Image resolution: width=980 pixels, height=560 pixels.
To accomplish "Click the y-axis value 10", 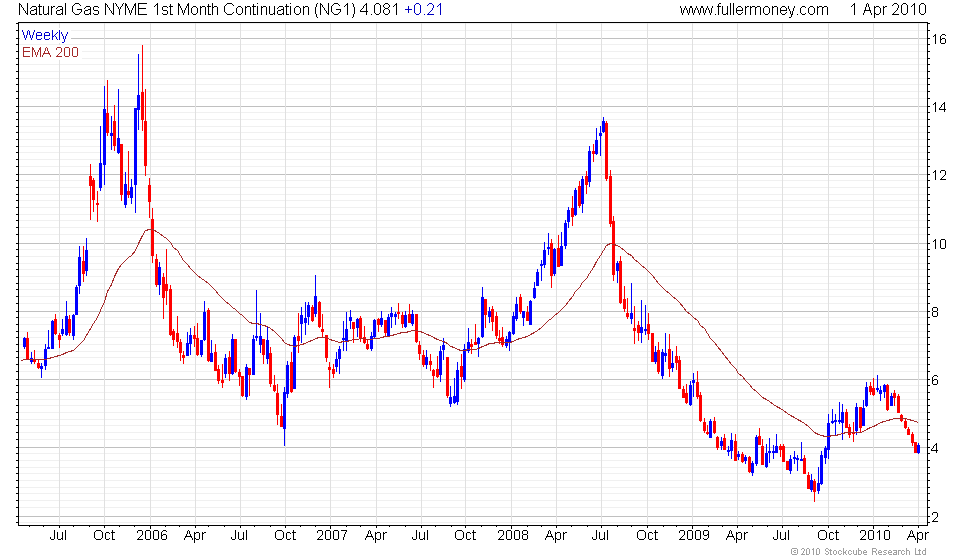I will coord(939,244).
